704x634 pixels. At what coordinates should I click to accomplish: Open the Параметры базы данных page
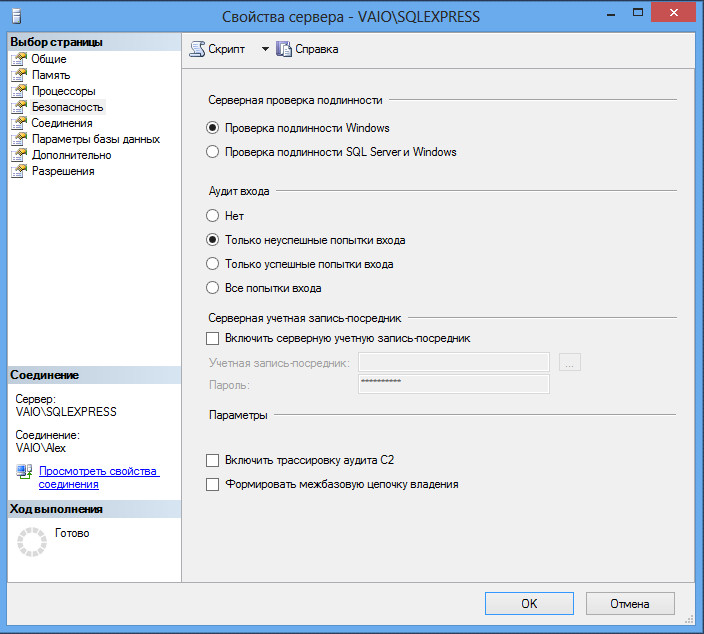96,139
